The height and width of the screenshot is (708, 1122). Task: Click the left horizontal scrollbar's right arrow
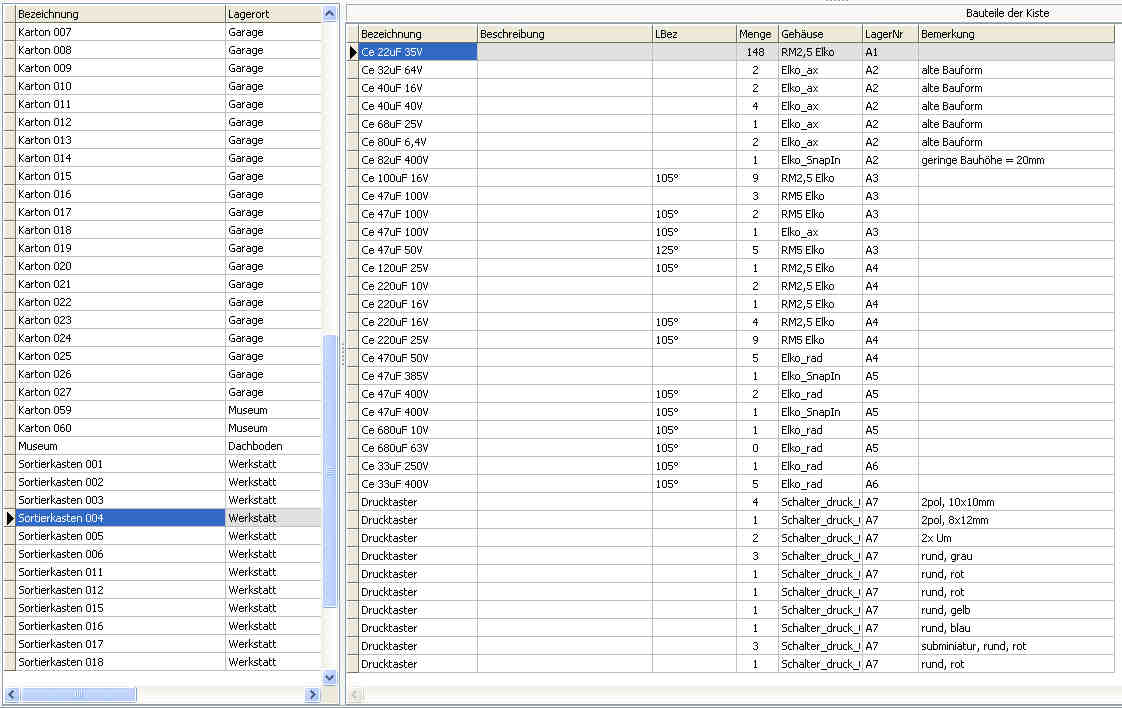coord(312,694)
